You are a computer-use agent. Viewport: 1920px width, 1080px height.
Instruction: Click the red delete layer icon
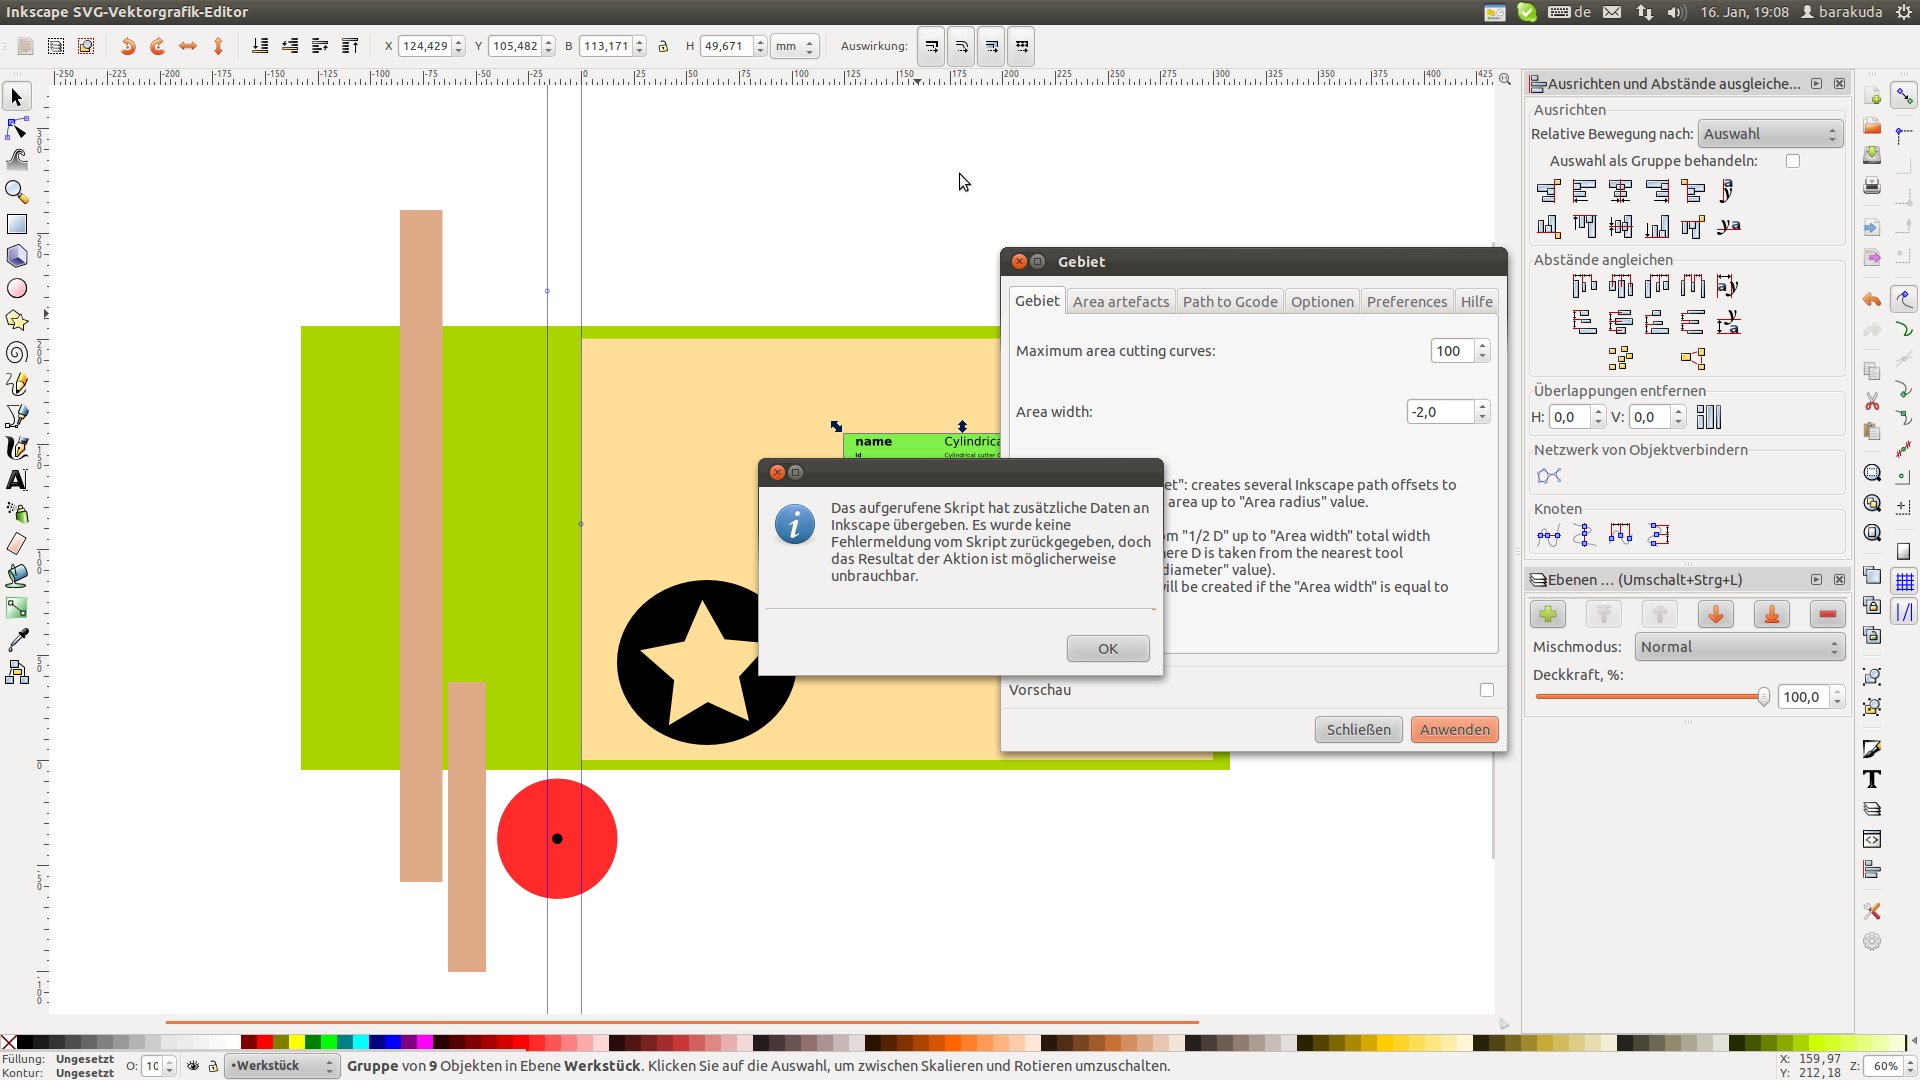(x=1827, y=615)
